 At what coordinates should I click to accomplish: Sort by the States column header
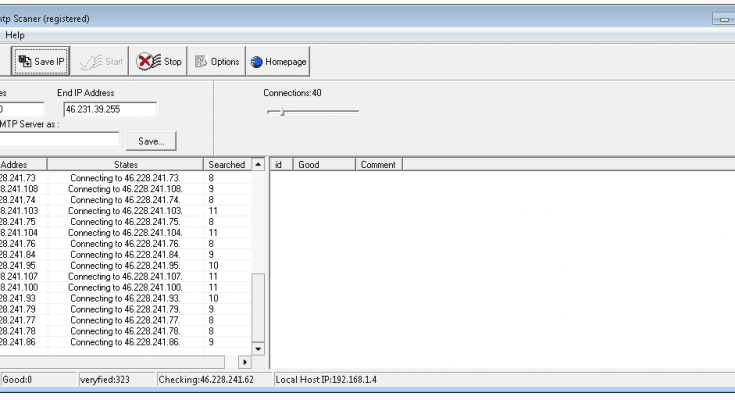[125, 164]
